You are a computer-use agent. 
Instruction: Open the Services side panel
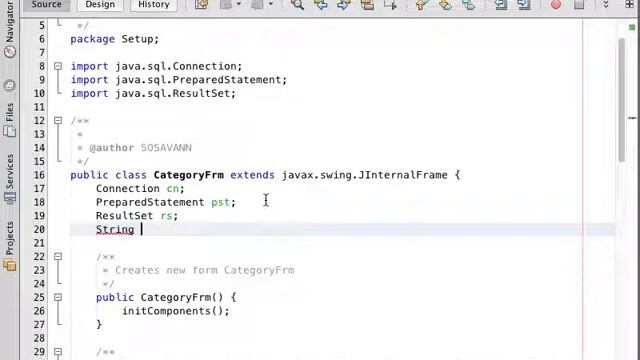(10, 178)
